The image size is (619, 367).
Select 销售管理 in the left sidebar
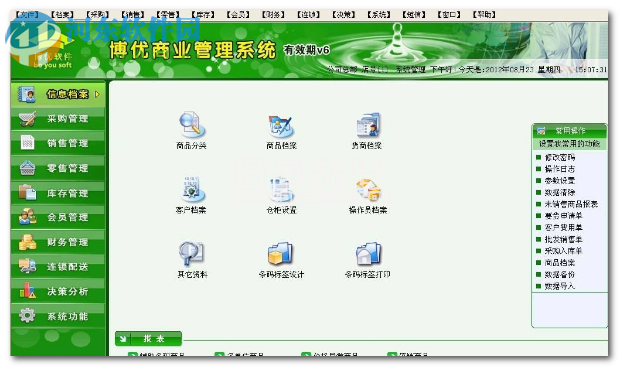coord(58,143)
